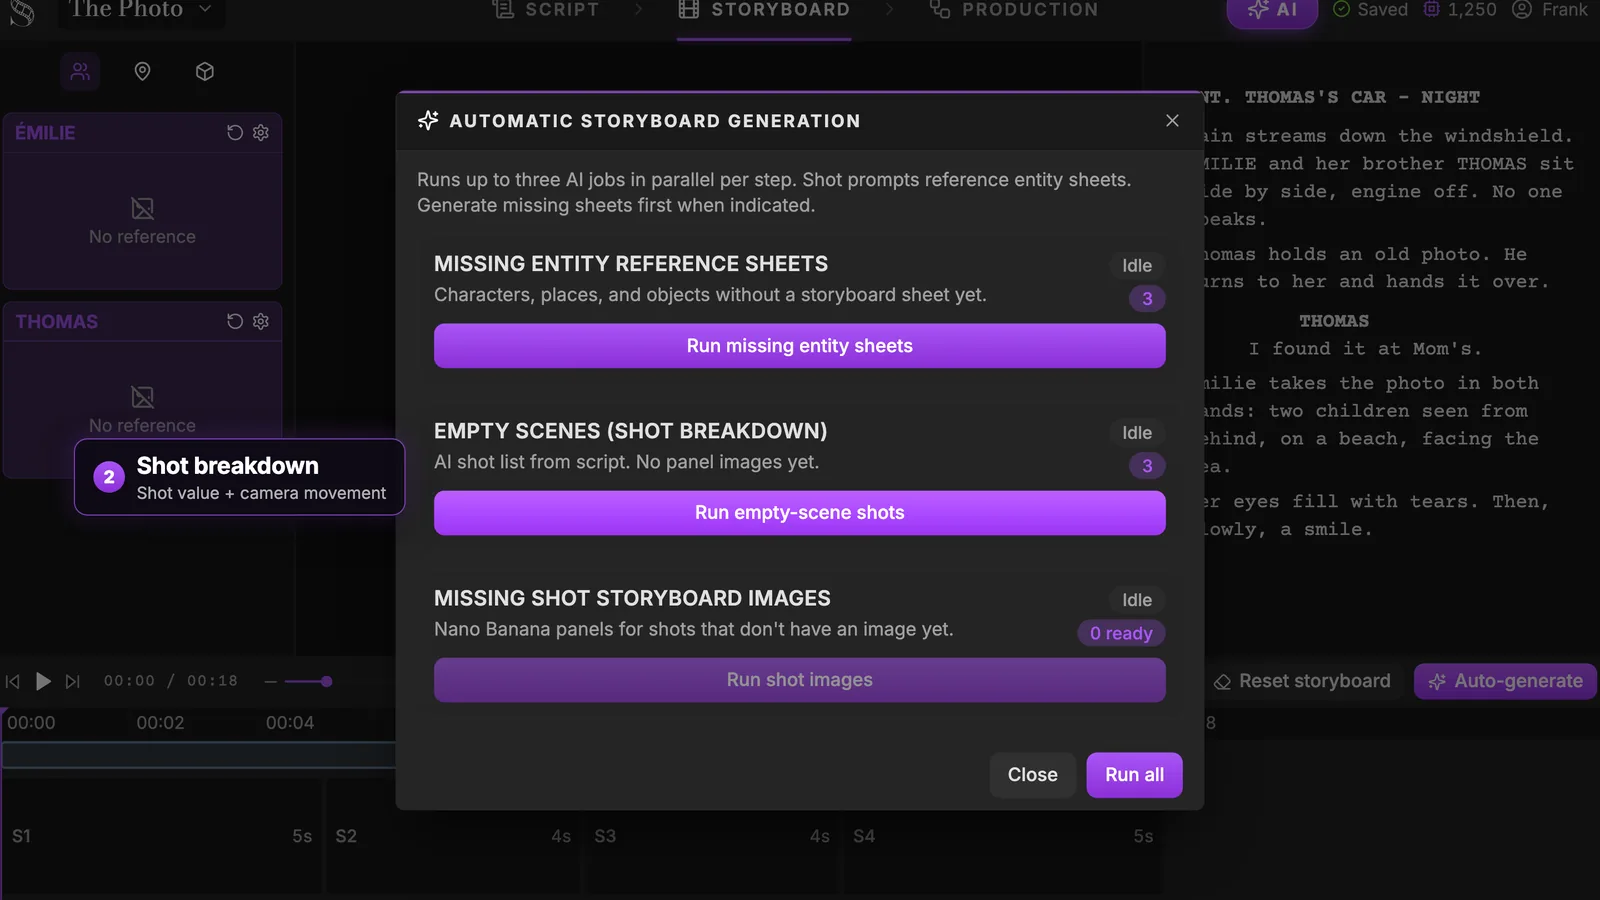
Task: Regenerate Thomas's reference sheet
Action: [x=235, y=321]
